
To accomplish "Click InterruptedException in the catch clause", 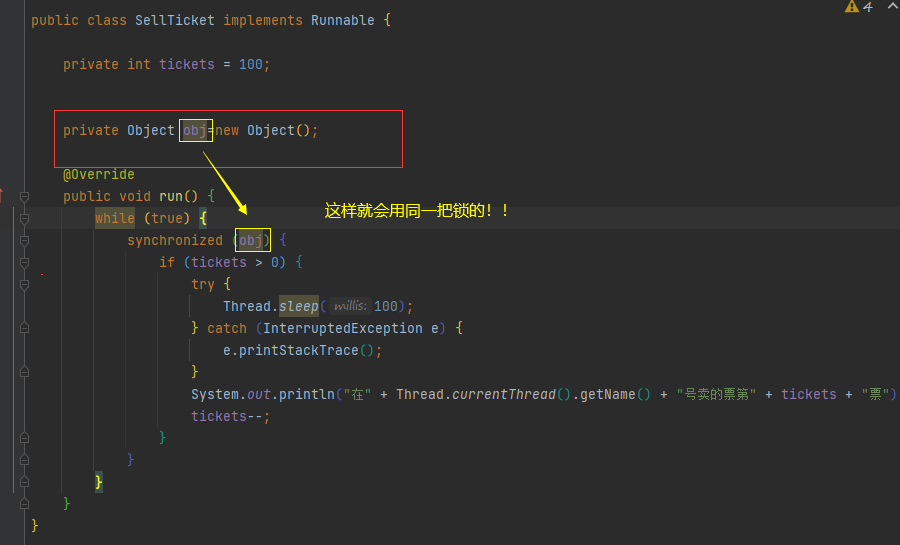I will pos(343,328).
